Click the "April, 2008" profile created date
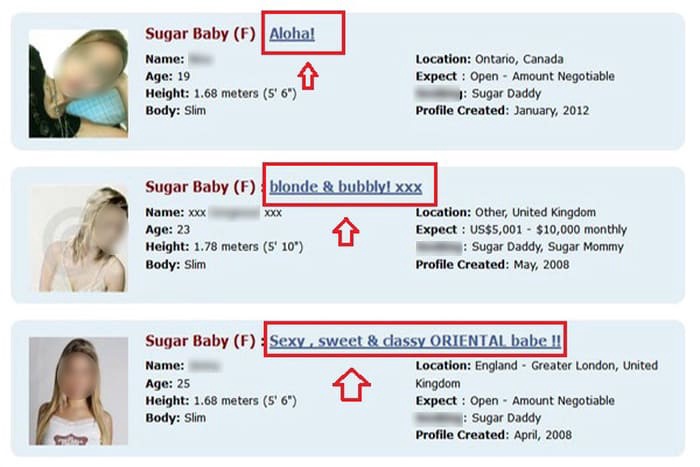700x467 pixels. pos(543,433)
